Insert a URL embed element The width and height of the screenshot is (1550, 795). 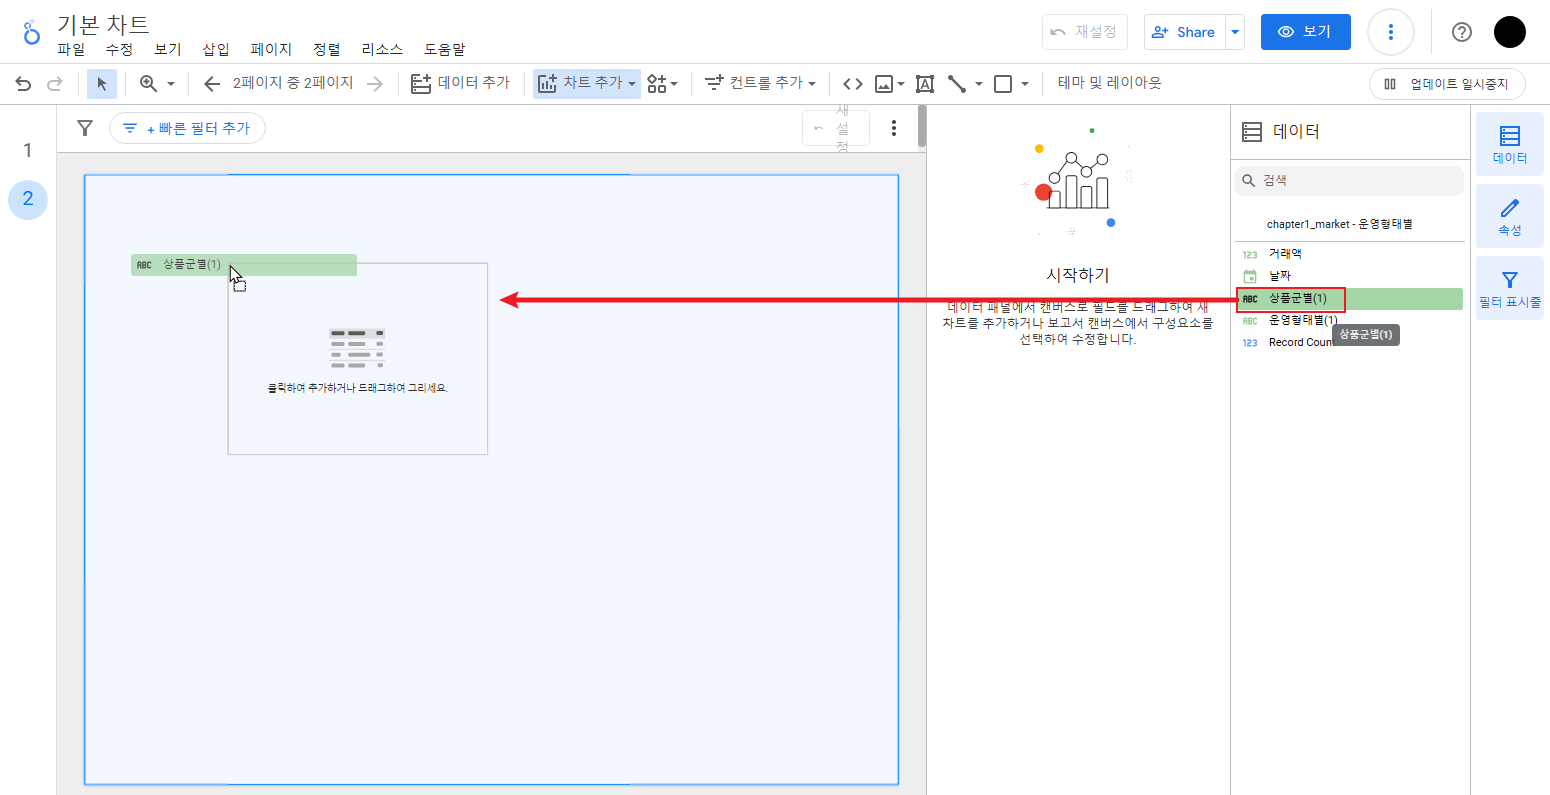tap(852, 84)
